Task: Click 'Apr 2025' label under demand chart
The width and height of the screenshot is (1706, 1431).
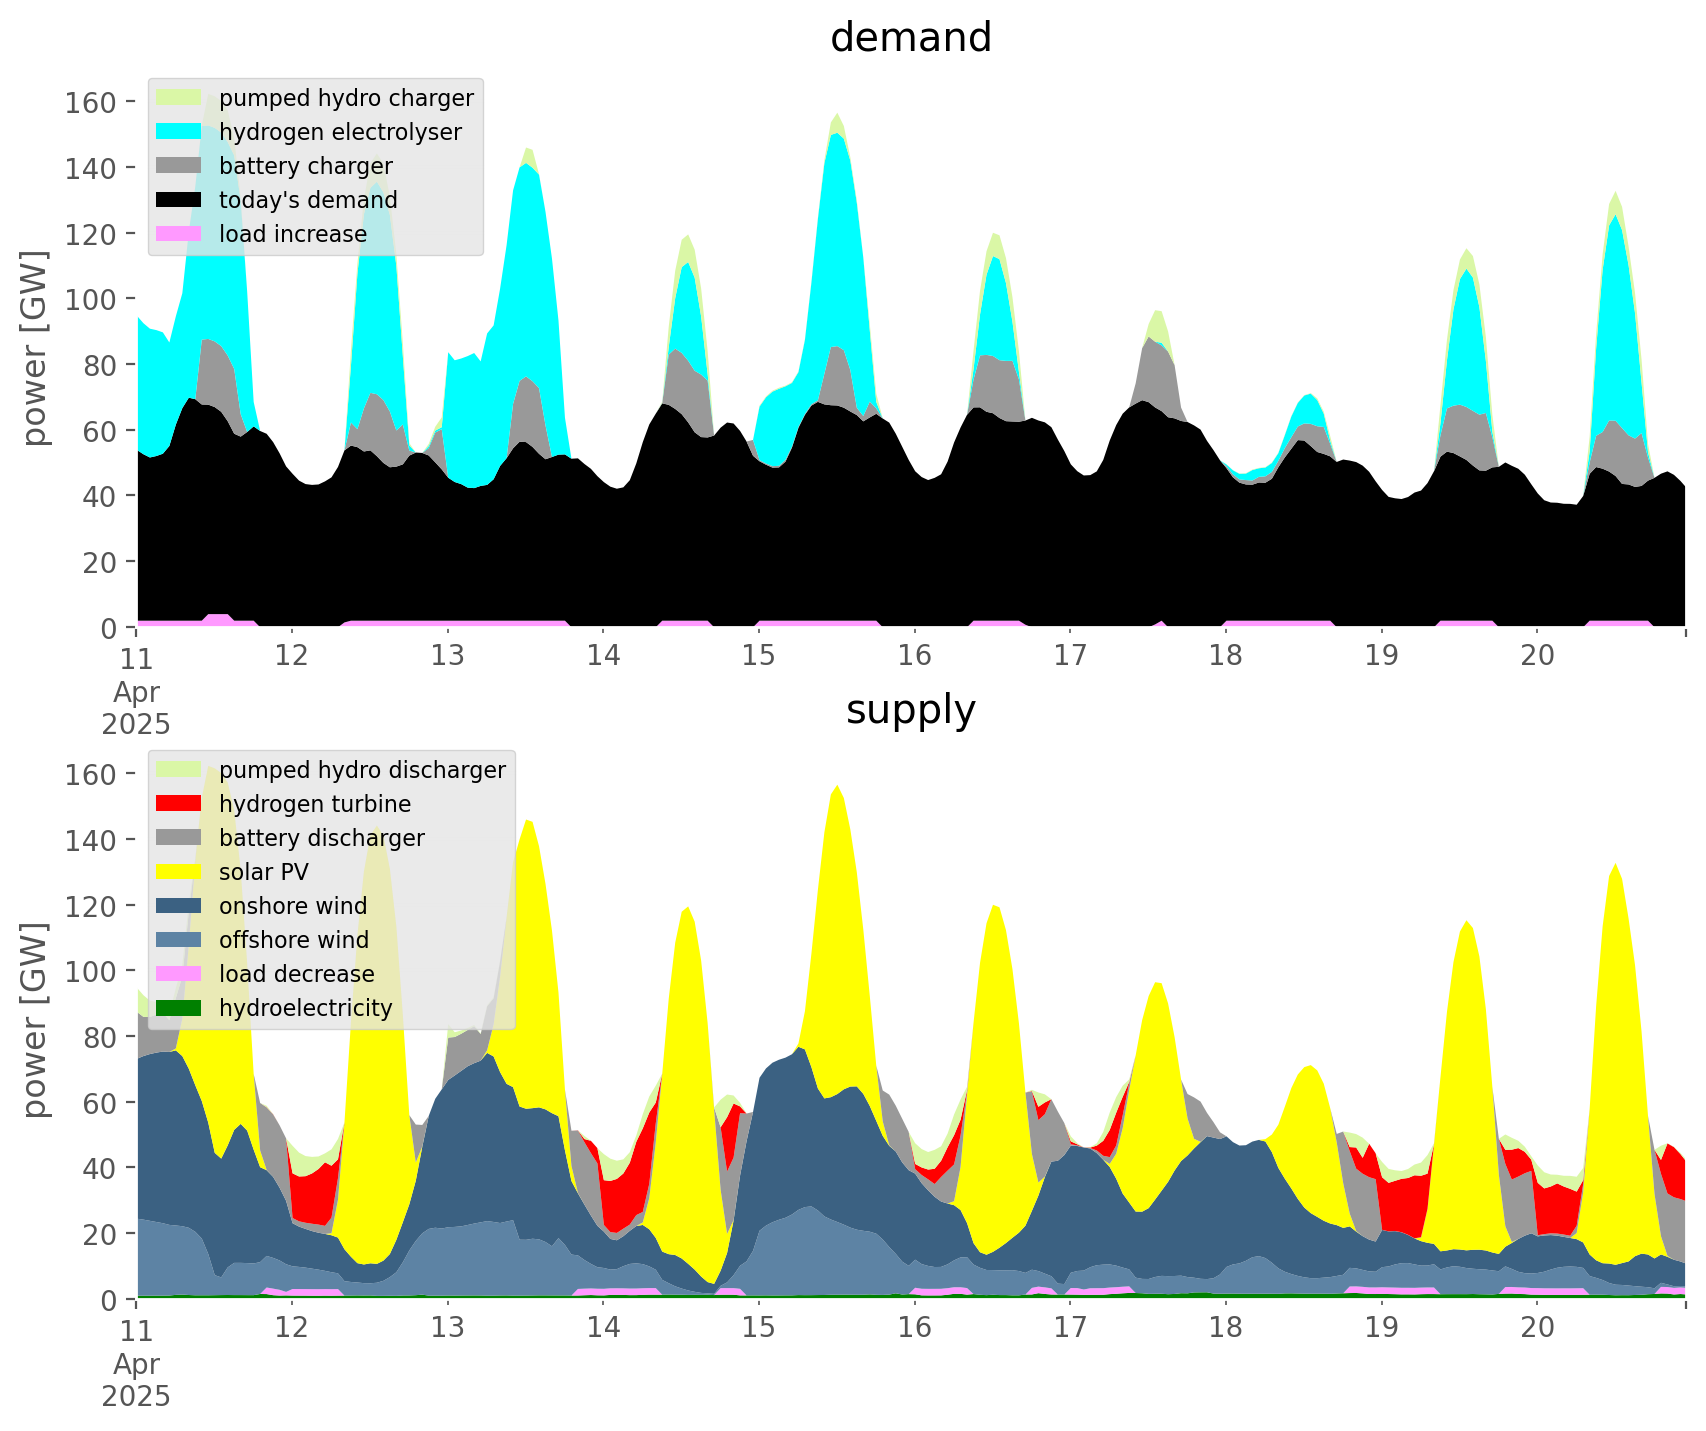Action: 136,708
